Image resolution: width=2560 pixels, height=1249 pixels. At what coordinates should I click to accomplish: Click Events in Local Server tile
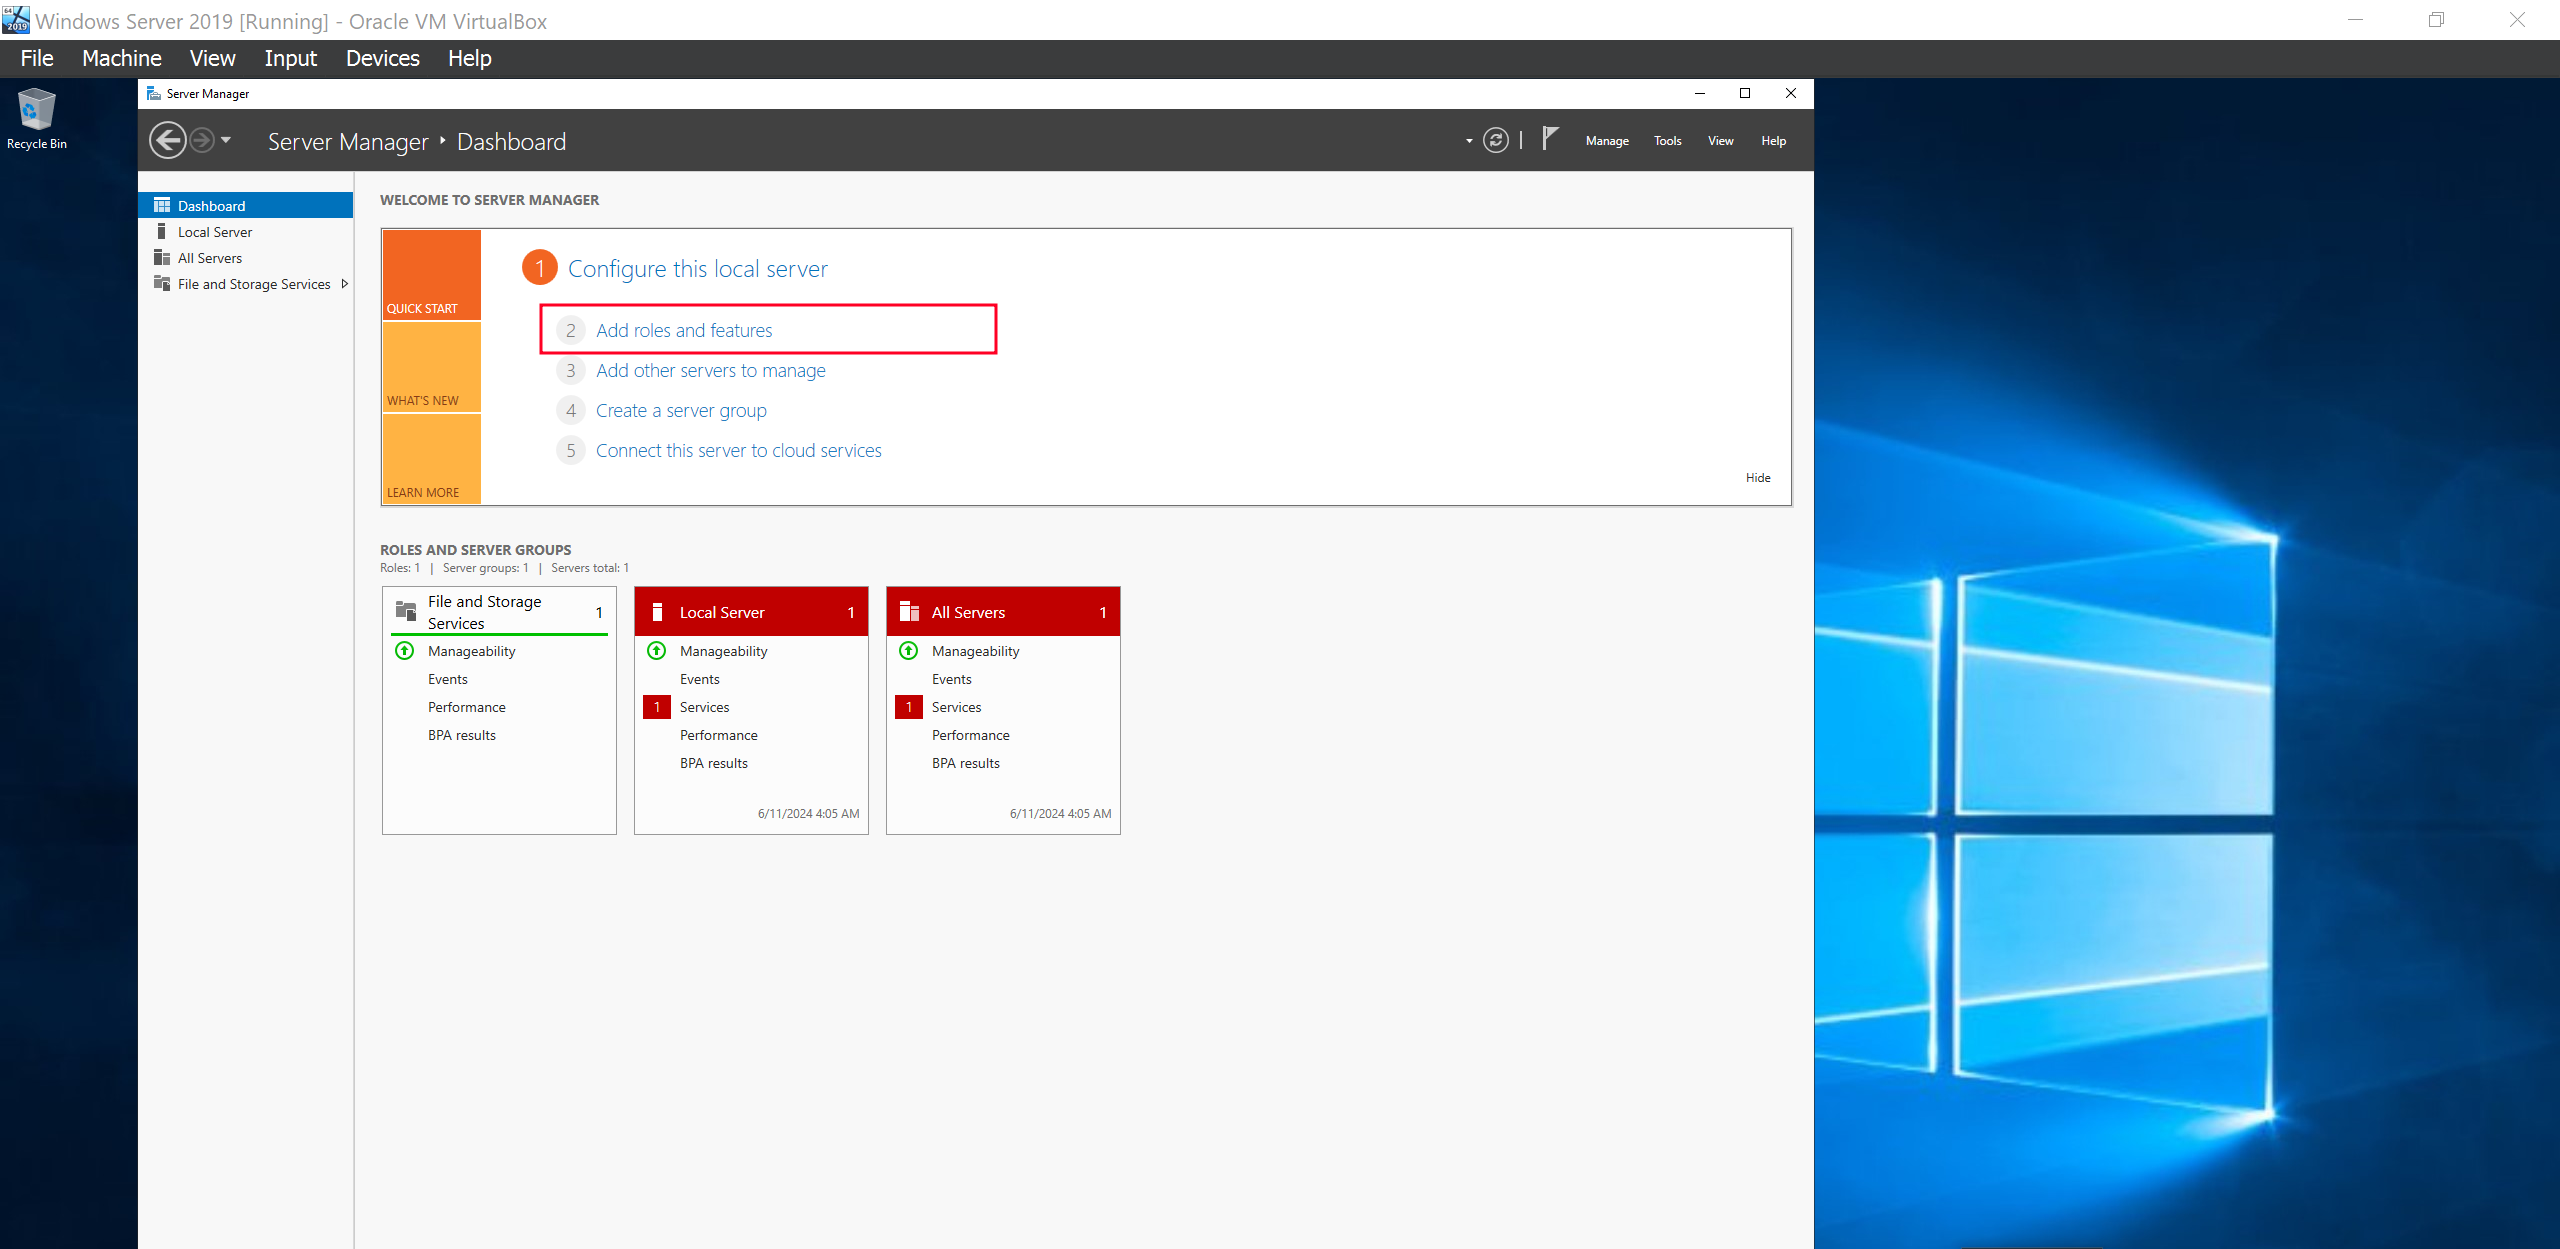click(699, 679)
